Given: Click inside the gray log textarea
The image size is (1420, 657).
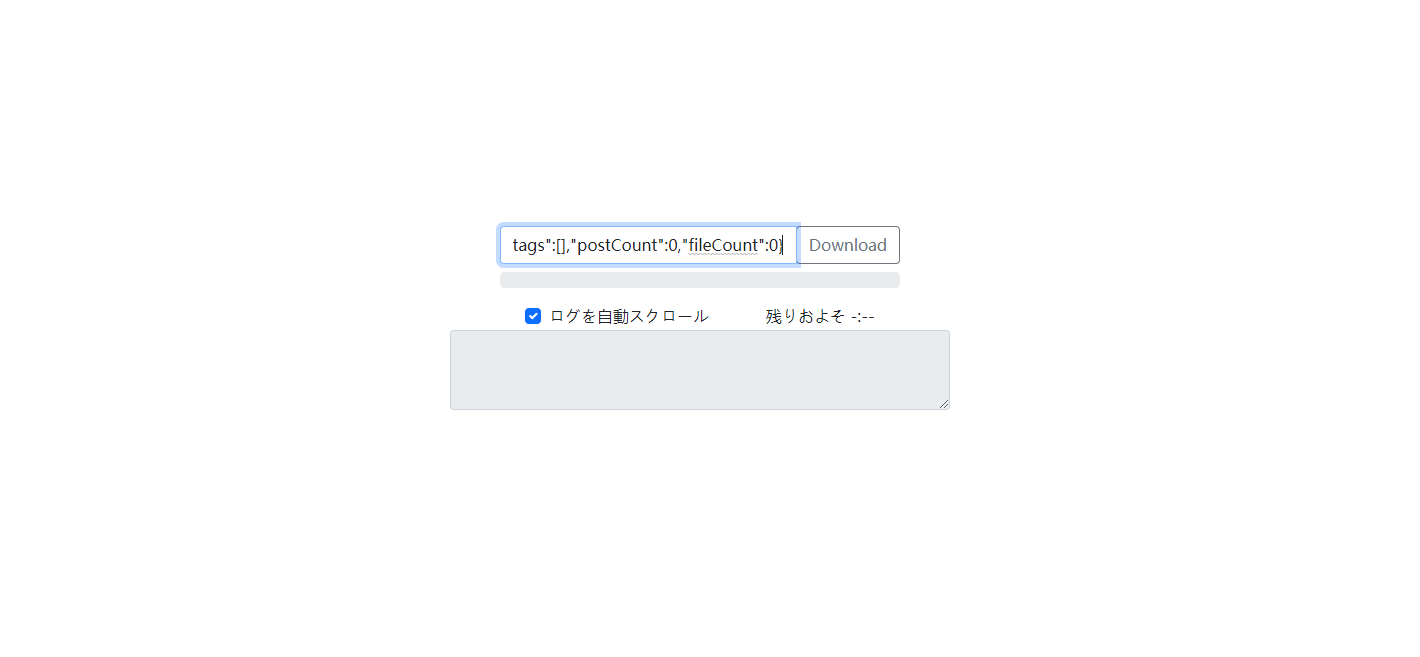Looking at the screenshot, I should click(x=700, y=370).
